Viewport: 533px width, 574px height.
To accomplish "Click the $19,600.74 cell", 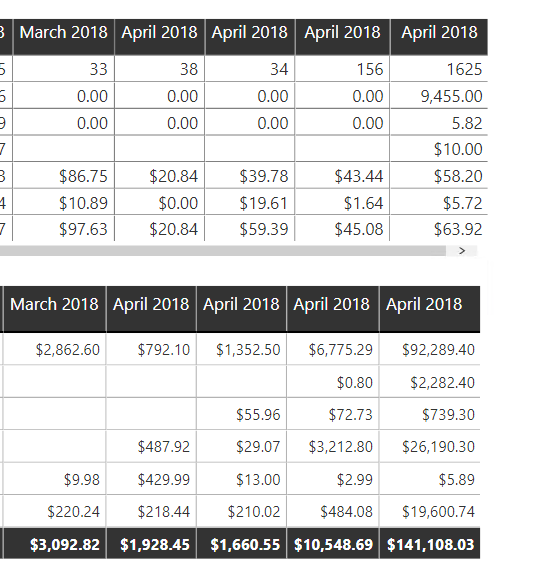I will coord(430,511).
